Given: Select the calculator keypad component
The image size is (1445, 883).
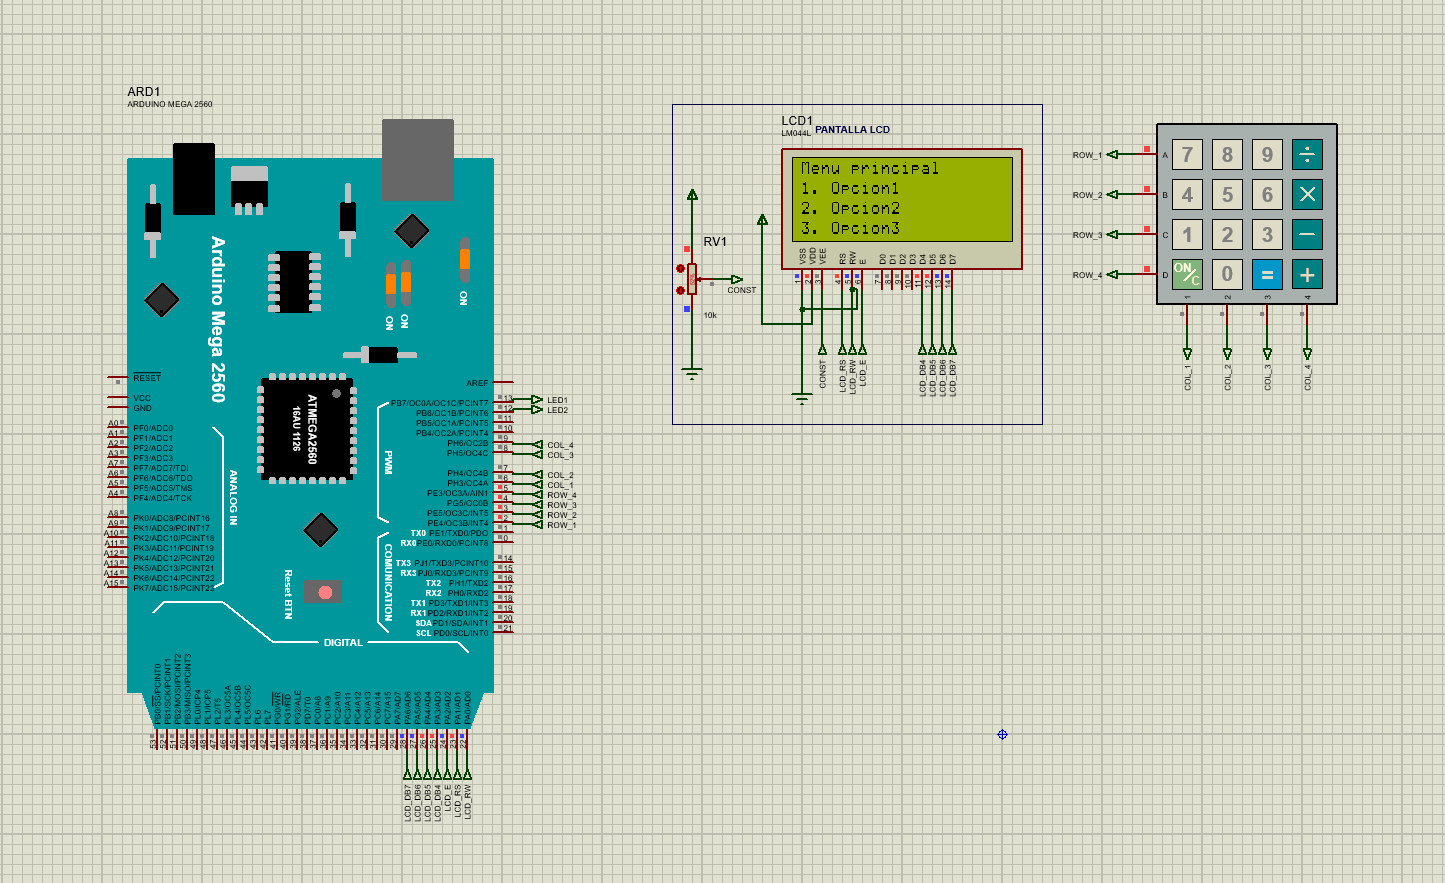Looking at the screenshot, I should (x=1246, y=213).
